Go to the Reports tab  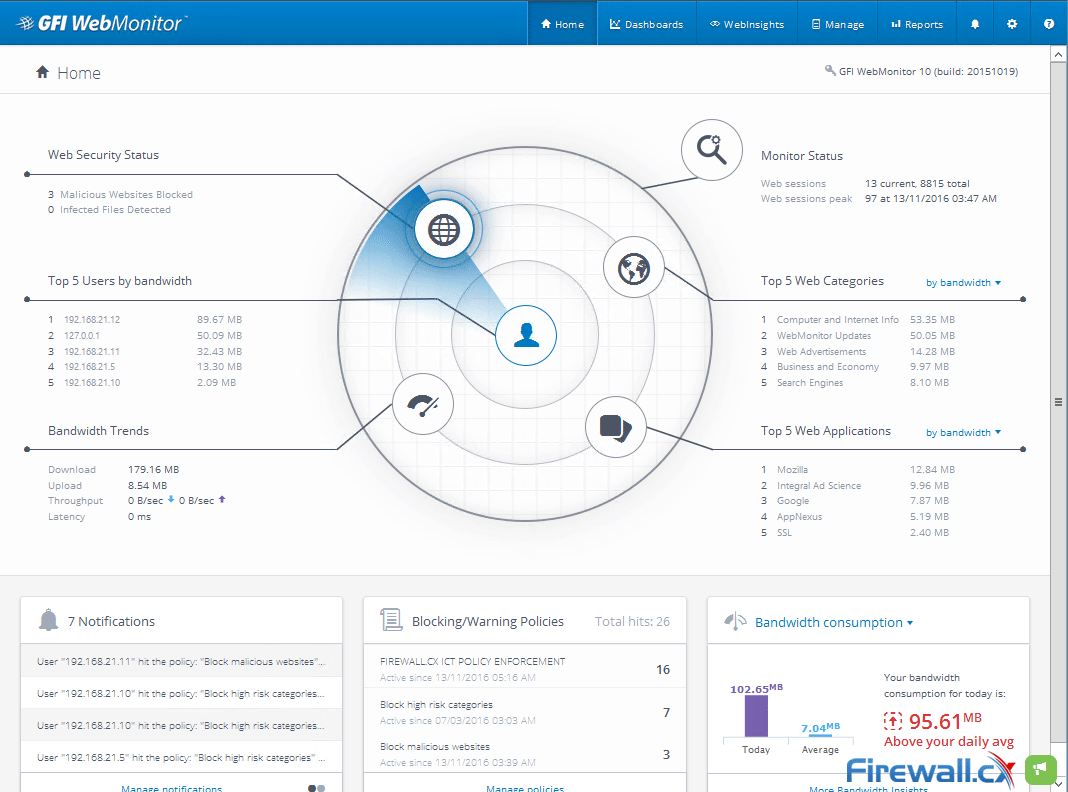pos(917,24)
